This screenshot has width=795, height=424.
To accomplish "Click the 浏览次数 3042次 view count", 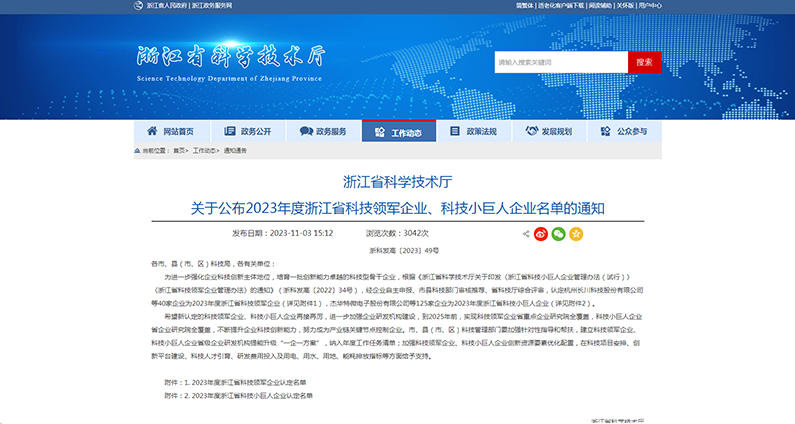I will [x=397, y=233].
